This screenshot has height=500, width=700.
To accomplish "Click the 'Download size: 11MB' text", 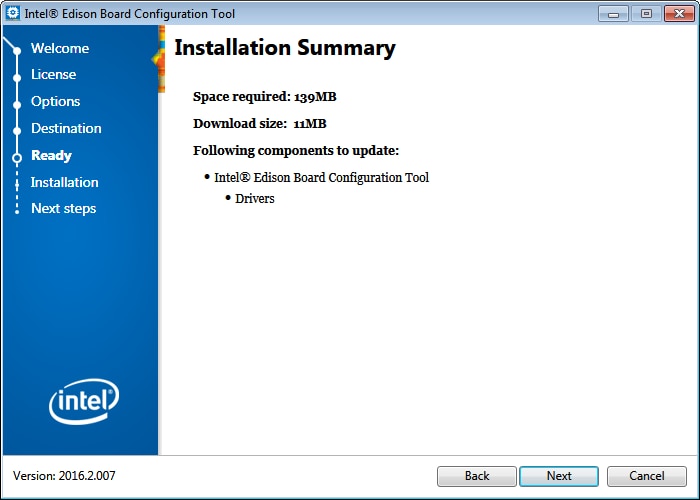I will point(259,124).
